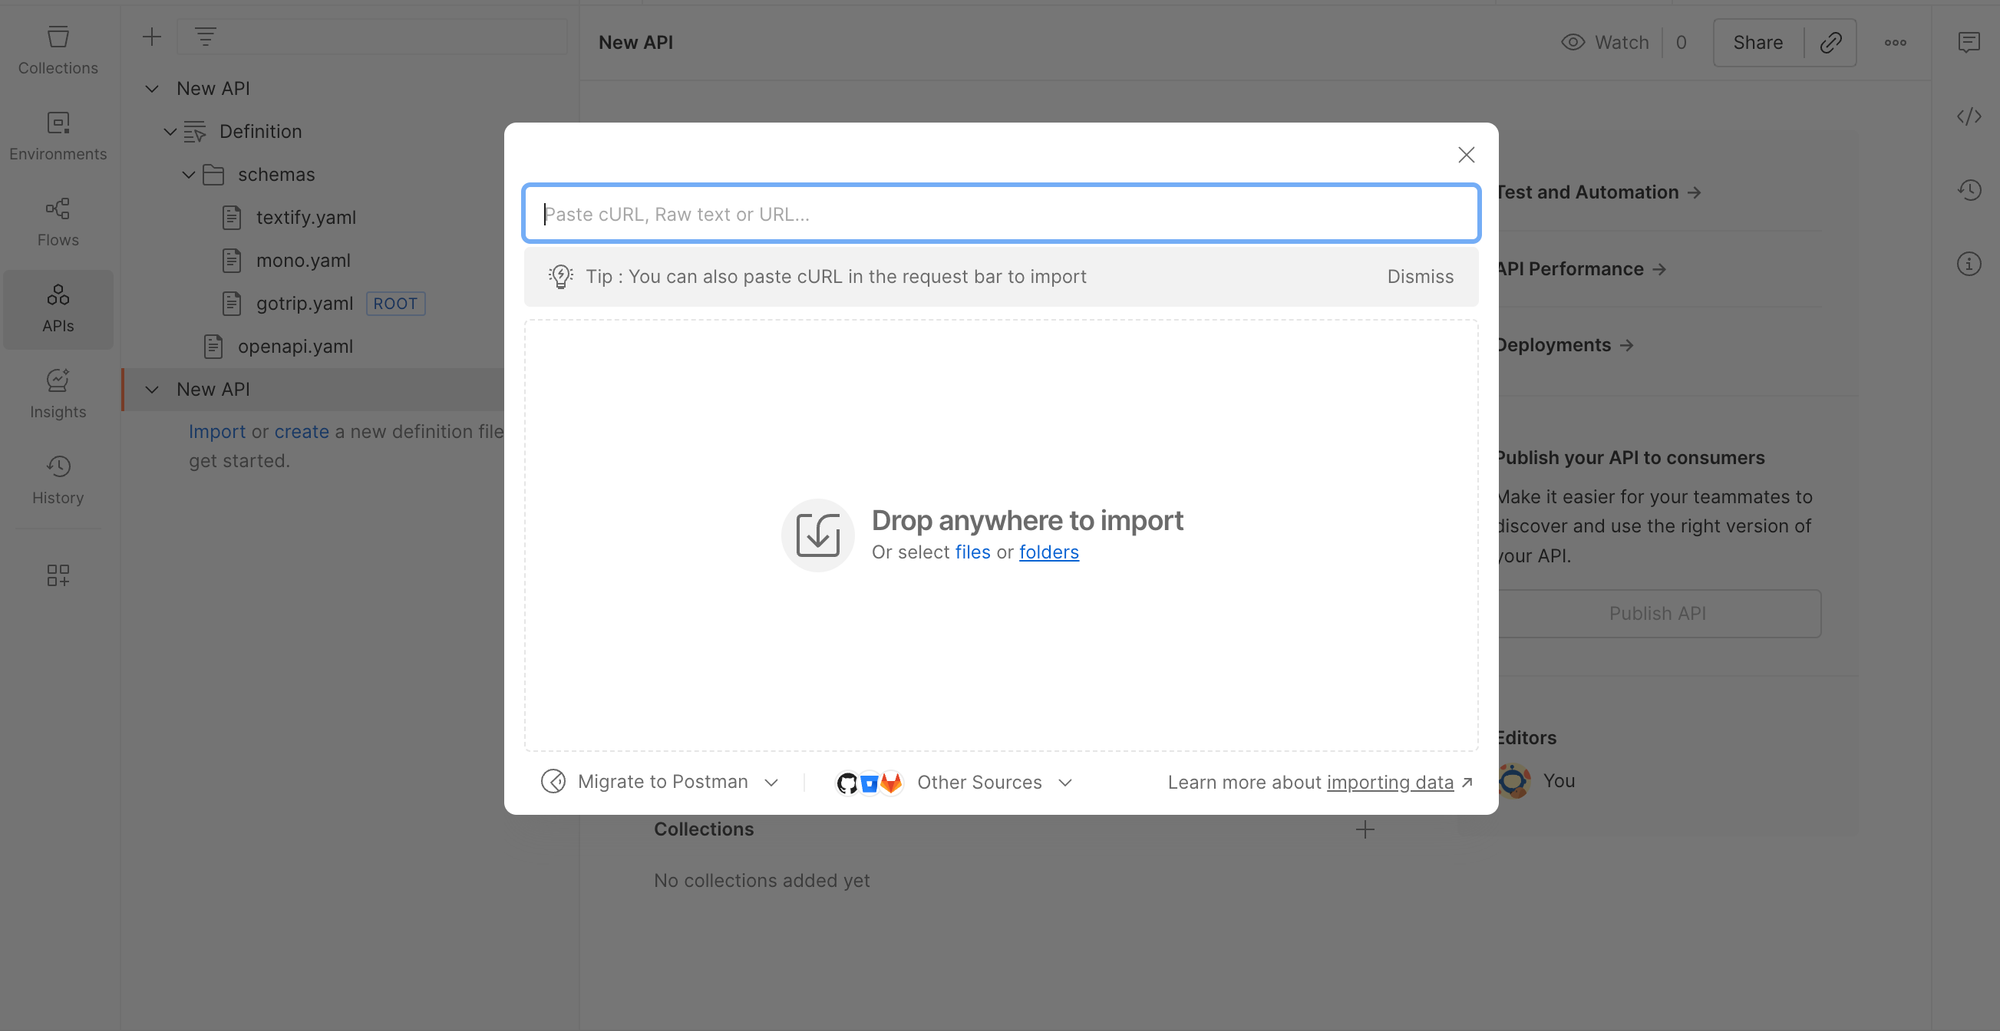The height and width of the screenshot is (1031, 2000).
Task: Open the Insights sidebar panel
Action: tap(58, 394)
